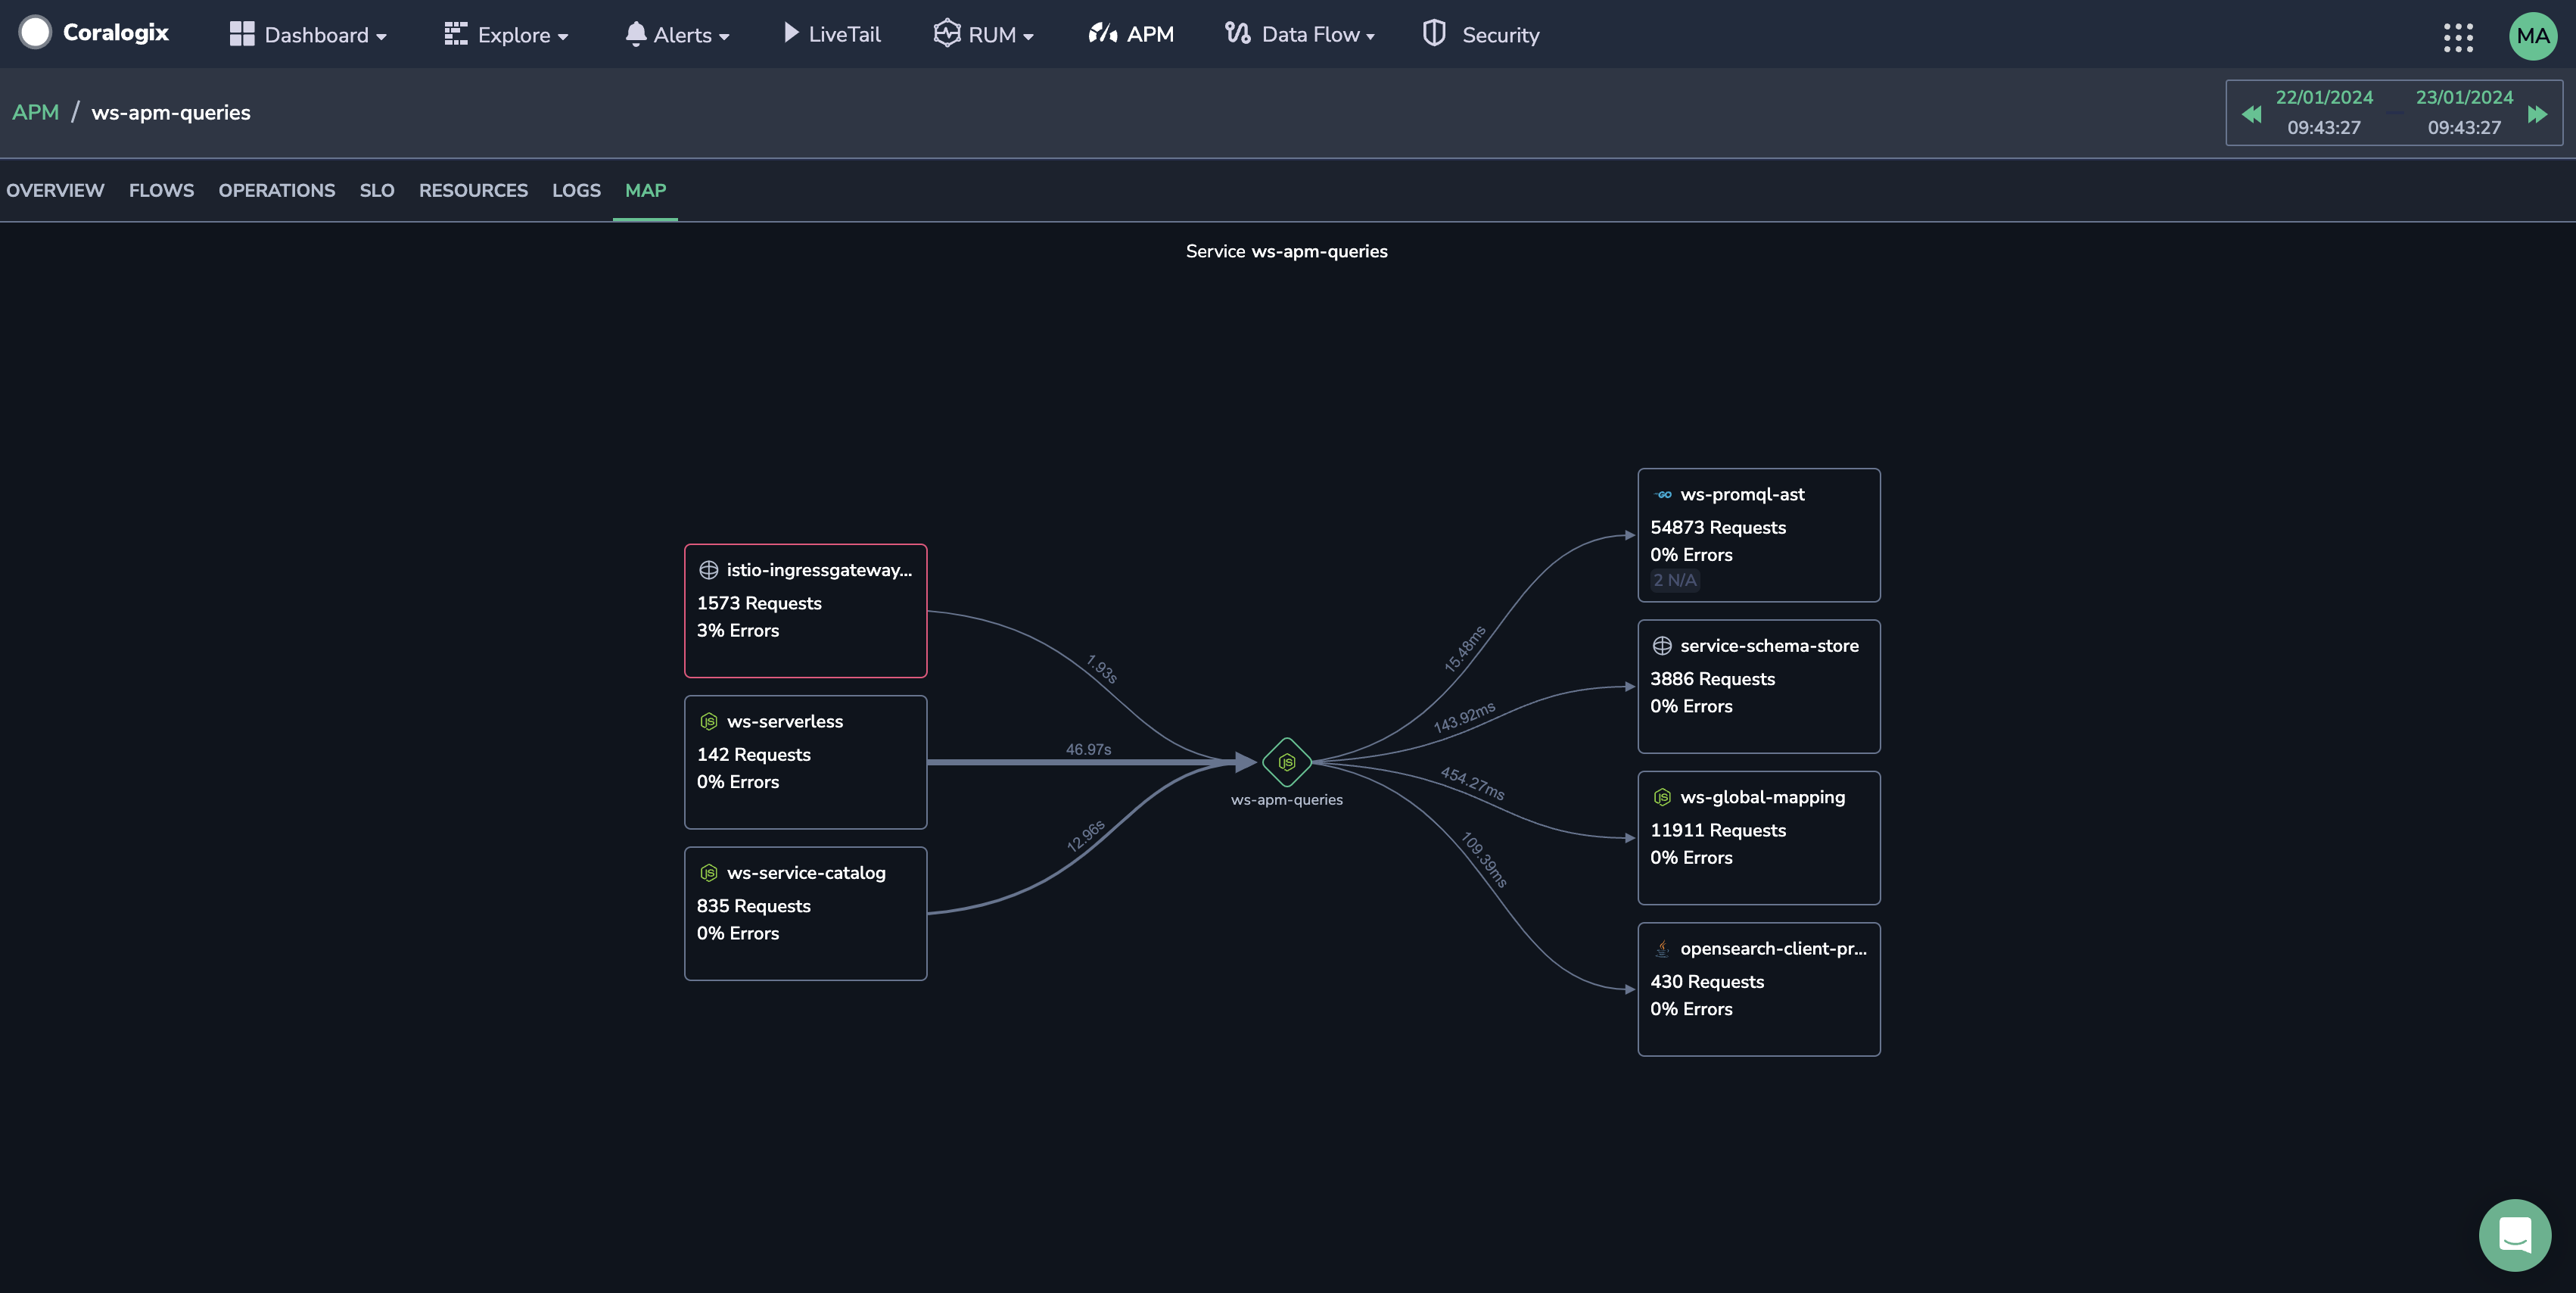The width and height of the screenshot is (2576, 1293).
Task: Click the 454.27ms edge latency label
Action: click(1472, 783)
